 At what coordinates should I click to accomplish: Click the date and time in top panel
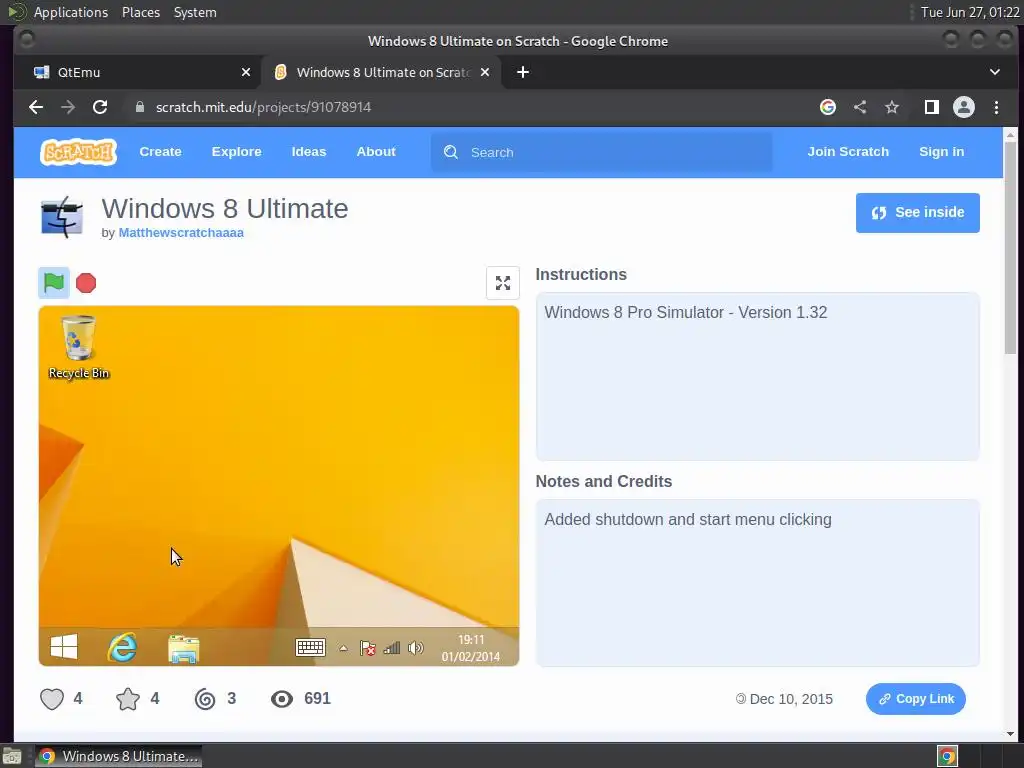[x=970, y=12]
